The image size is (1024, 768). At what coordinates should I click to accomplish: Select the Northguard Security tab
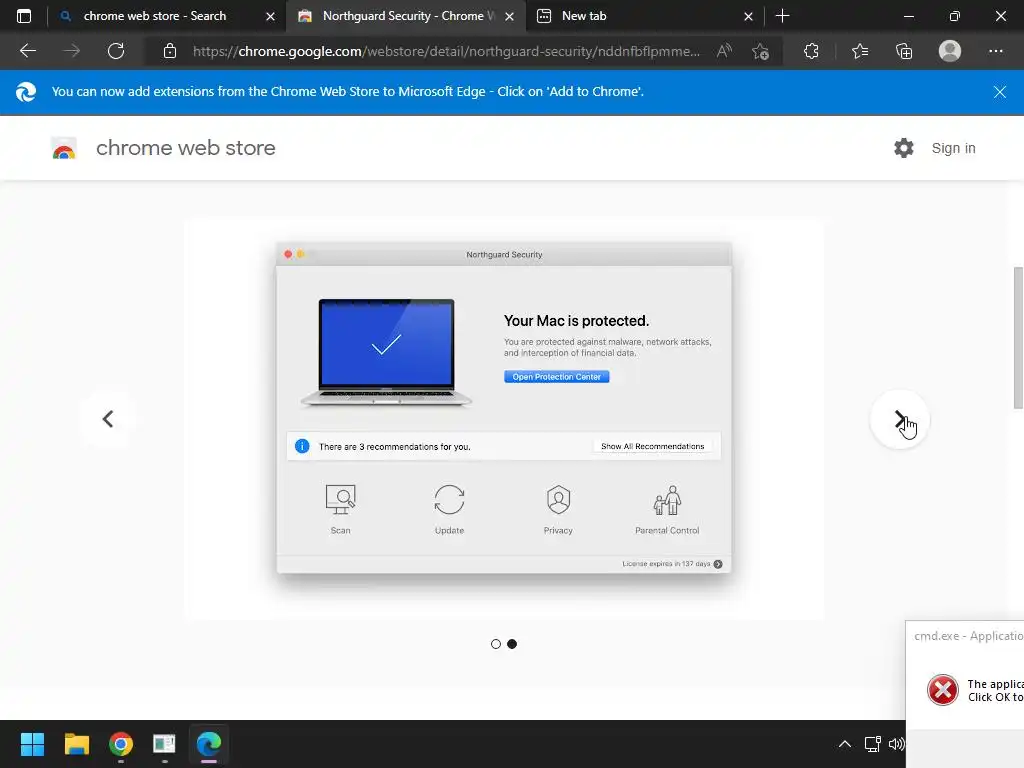[405, 16]
